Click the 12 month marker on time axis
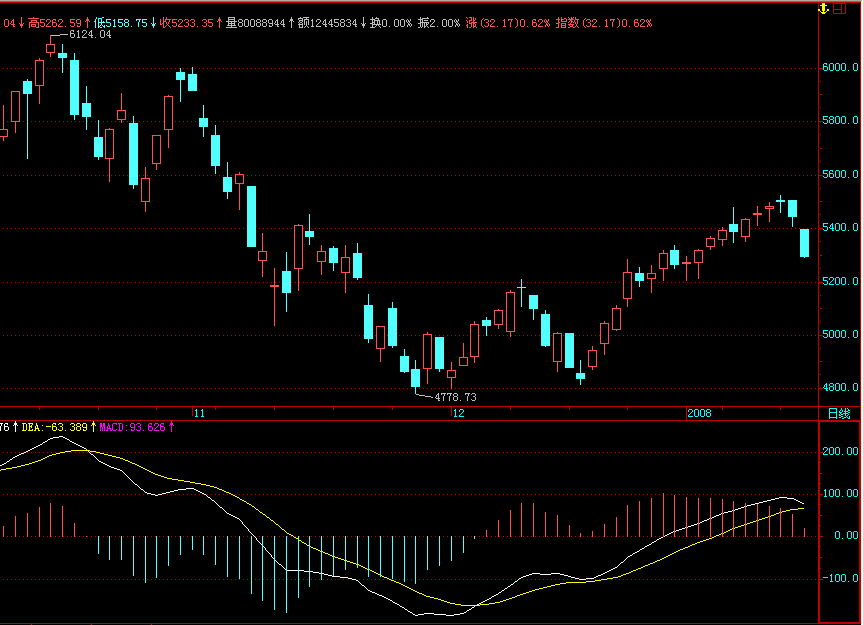Screen dimensions: 864x625 [x=458, y=413]
